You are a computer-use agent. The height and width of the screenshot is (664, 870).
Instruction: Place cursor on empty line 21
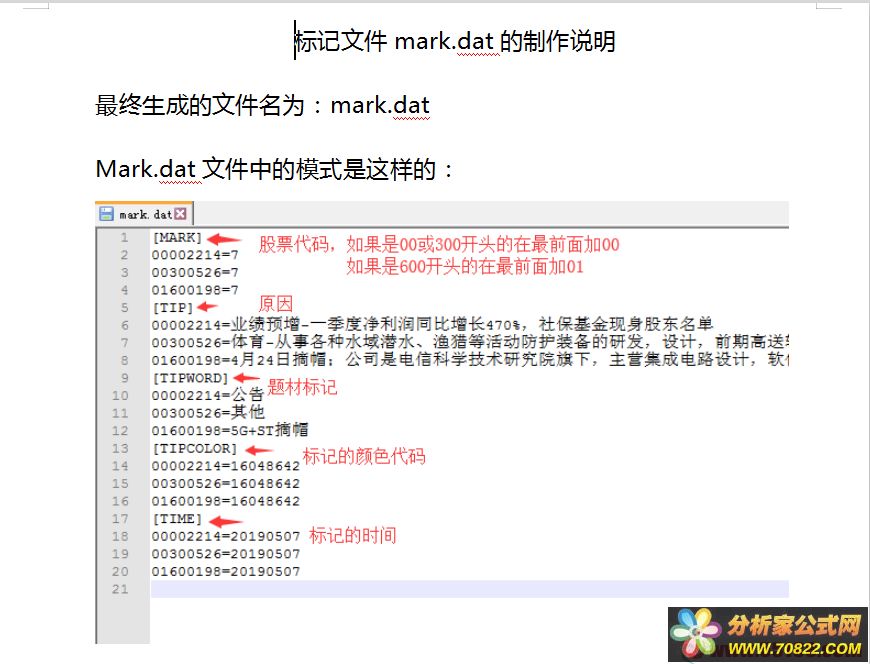click(x=469, y=589)
